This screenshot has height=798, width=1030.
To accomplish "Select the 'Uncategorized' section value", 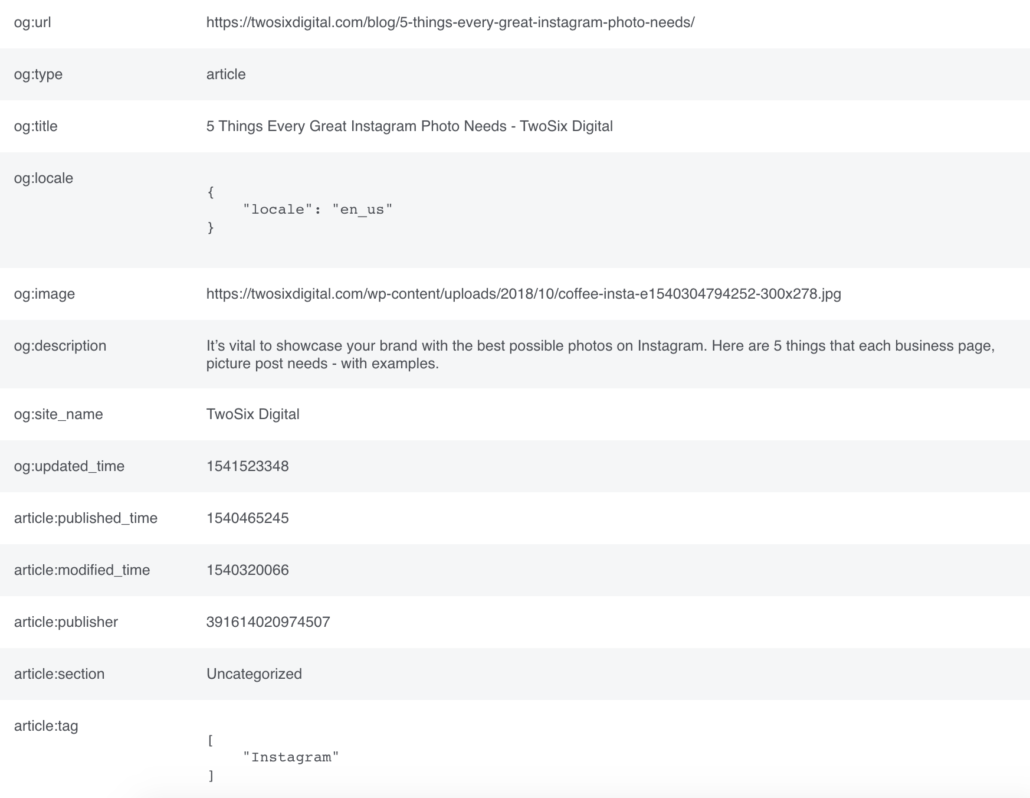I will click(x=254, y=674).
